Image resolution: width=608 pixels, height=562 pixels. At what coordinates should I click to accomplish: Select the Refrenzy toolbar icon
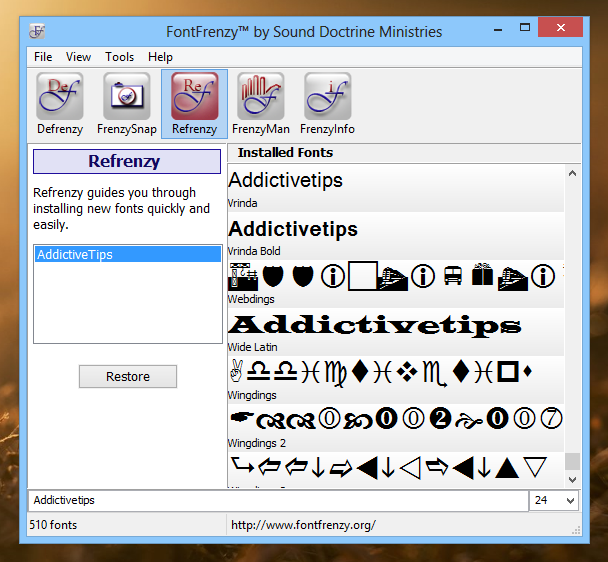[194, 104]
